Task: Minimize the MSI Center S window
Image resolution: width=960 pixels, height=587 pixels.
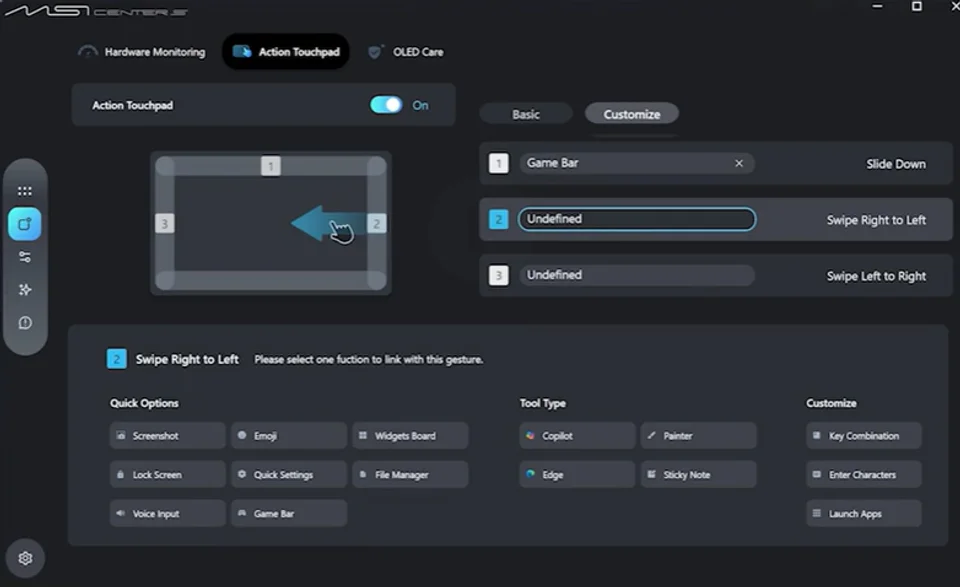Action: 877,6
